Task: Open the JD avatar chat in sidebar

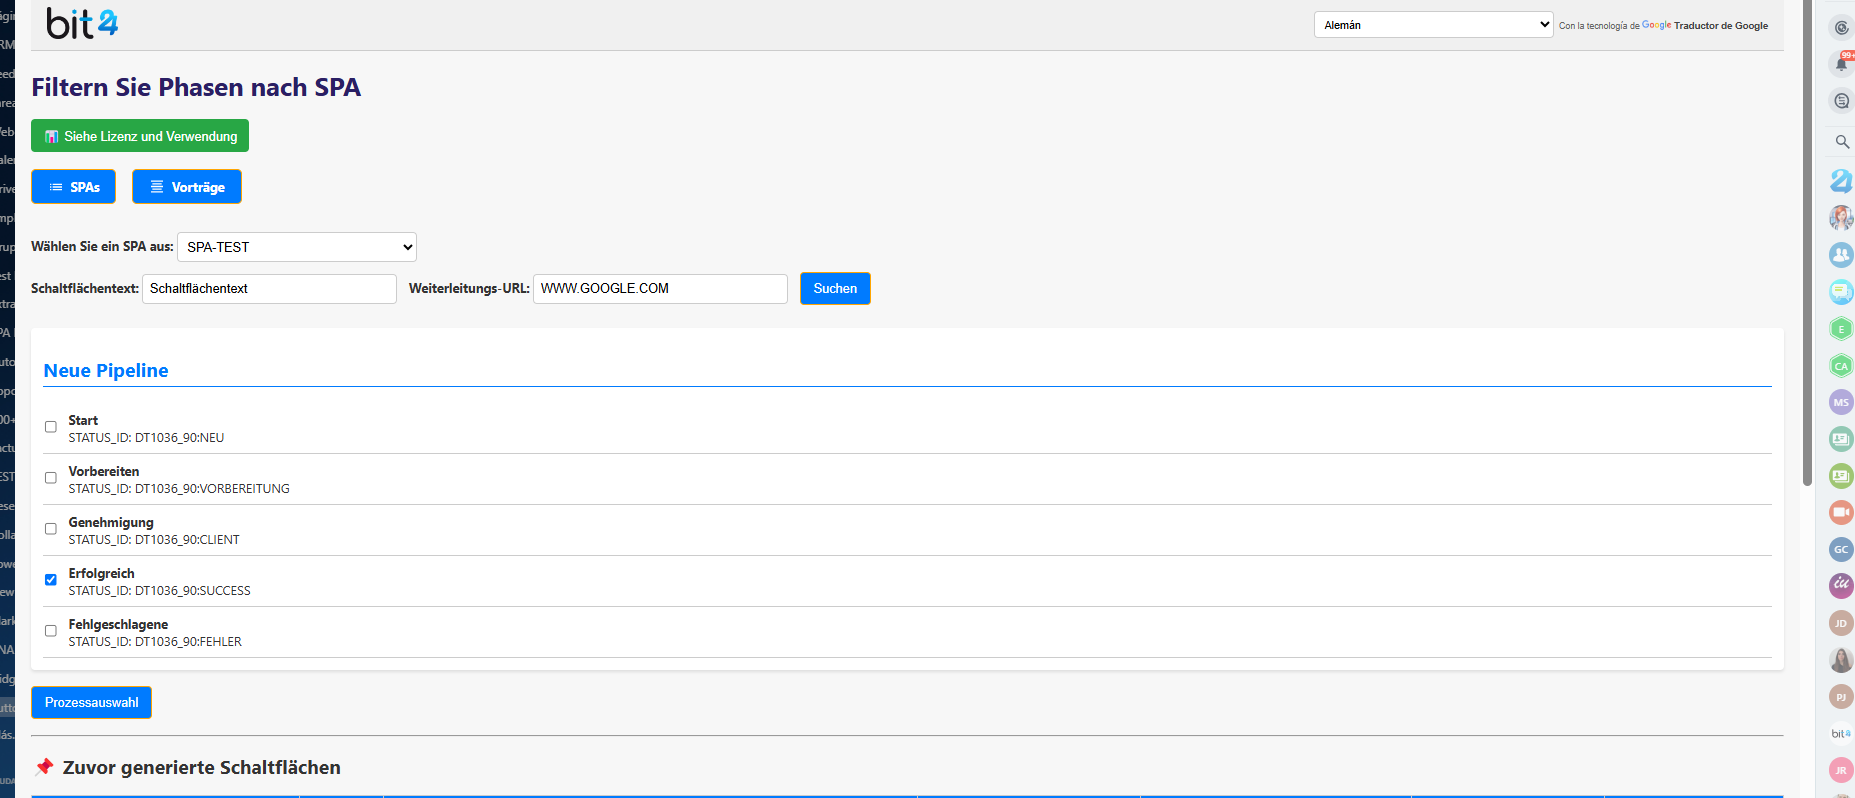Action: pos(1840,623)
